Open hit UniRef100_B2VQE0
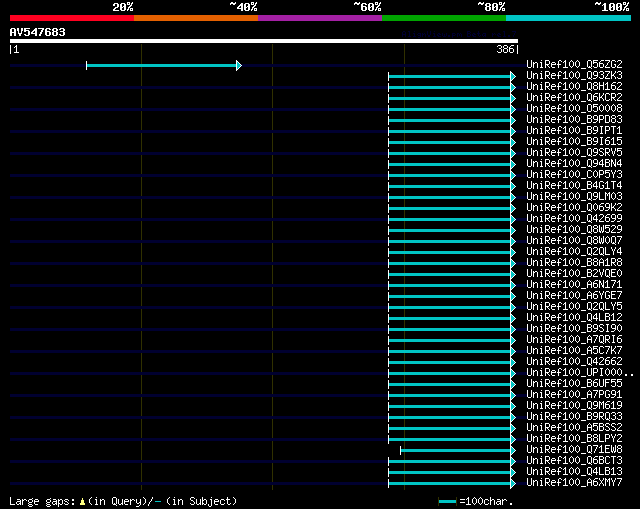Viewport: 640px width, 509px height. click(574, 274)
